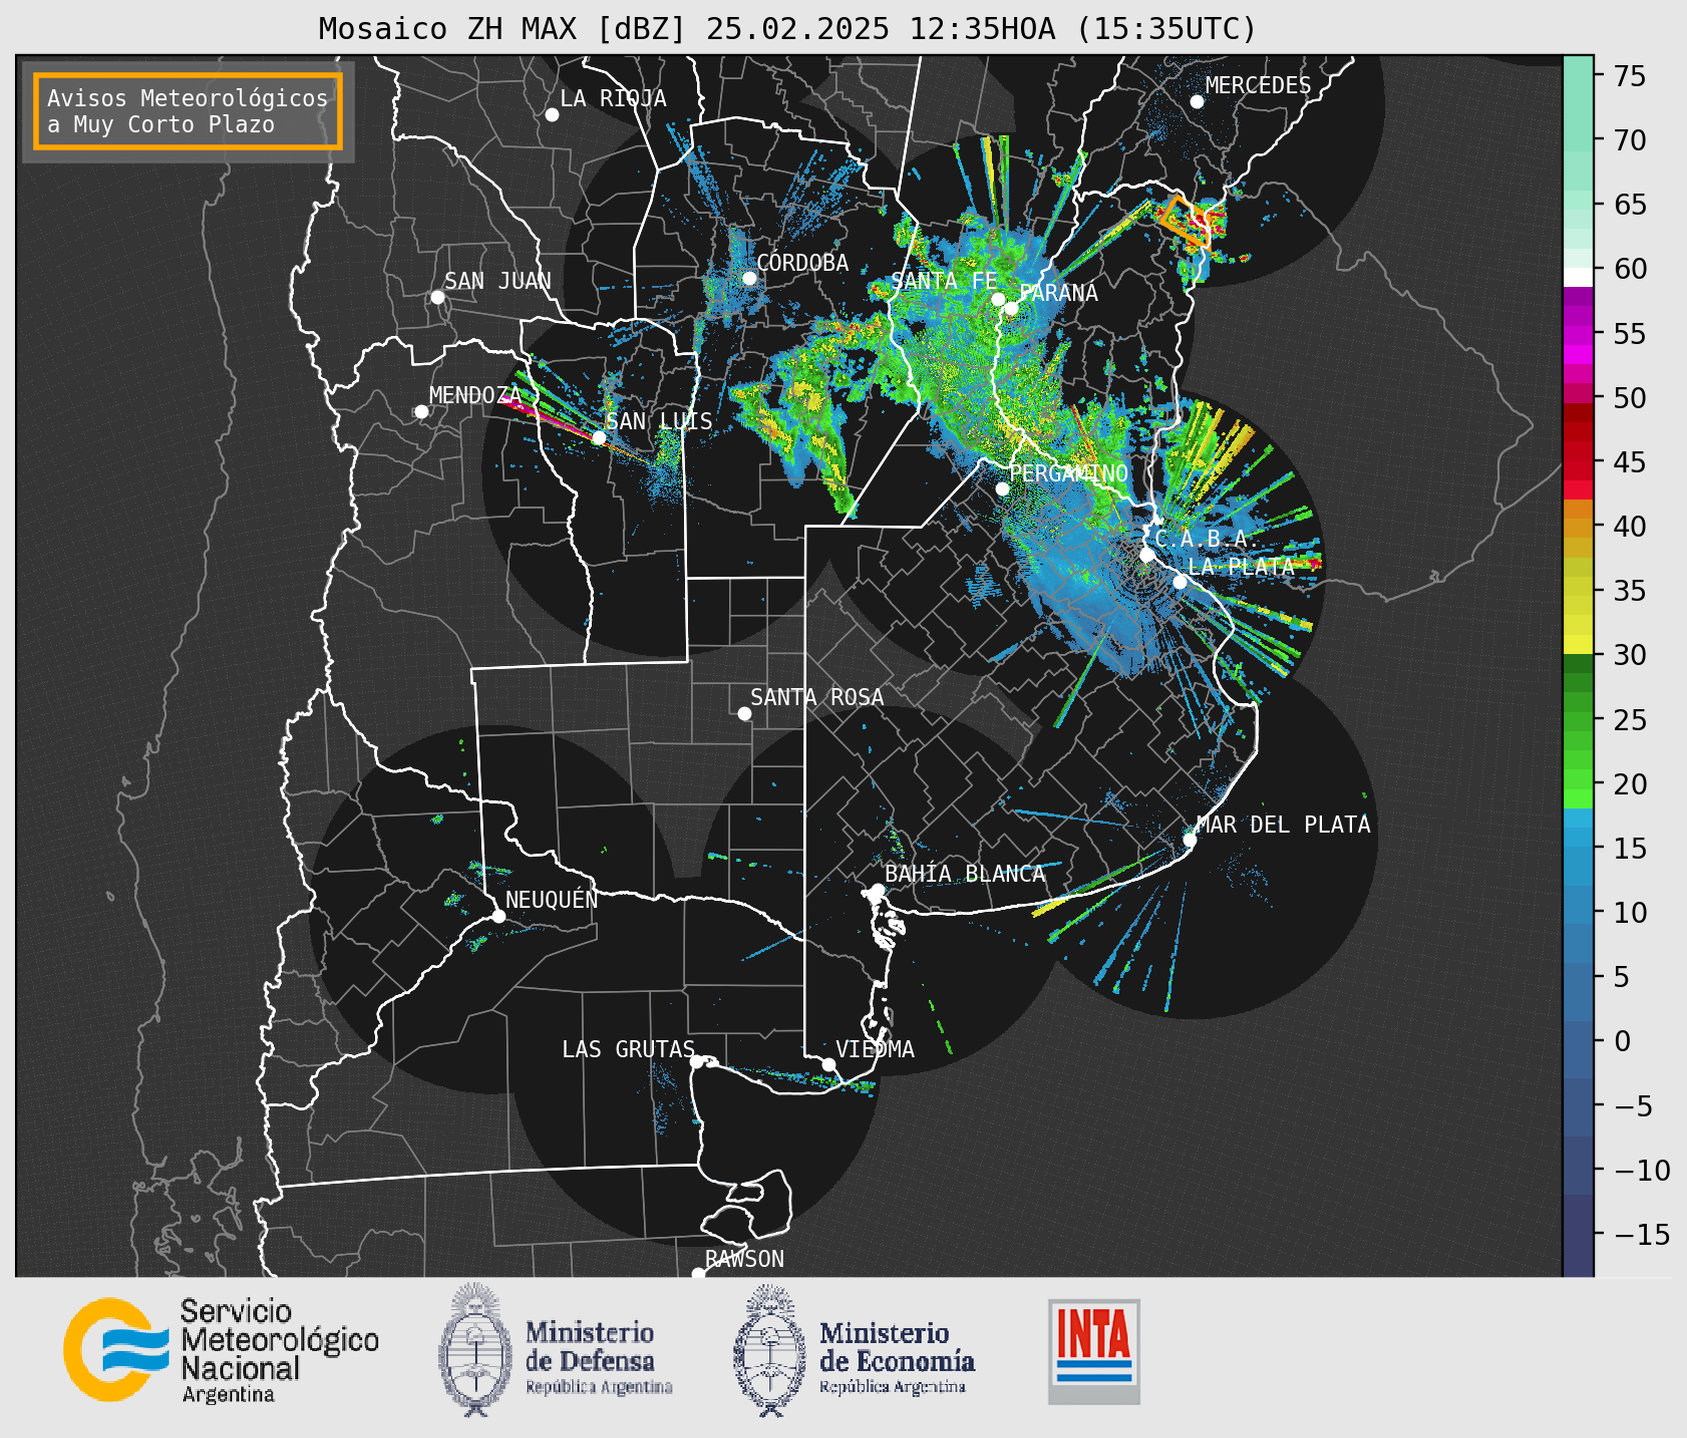This screenshot has height=1438, width=1687.
Task: Click the magenta 55 dBZ band on scale
Action: (x=1578, y=334)
